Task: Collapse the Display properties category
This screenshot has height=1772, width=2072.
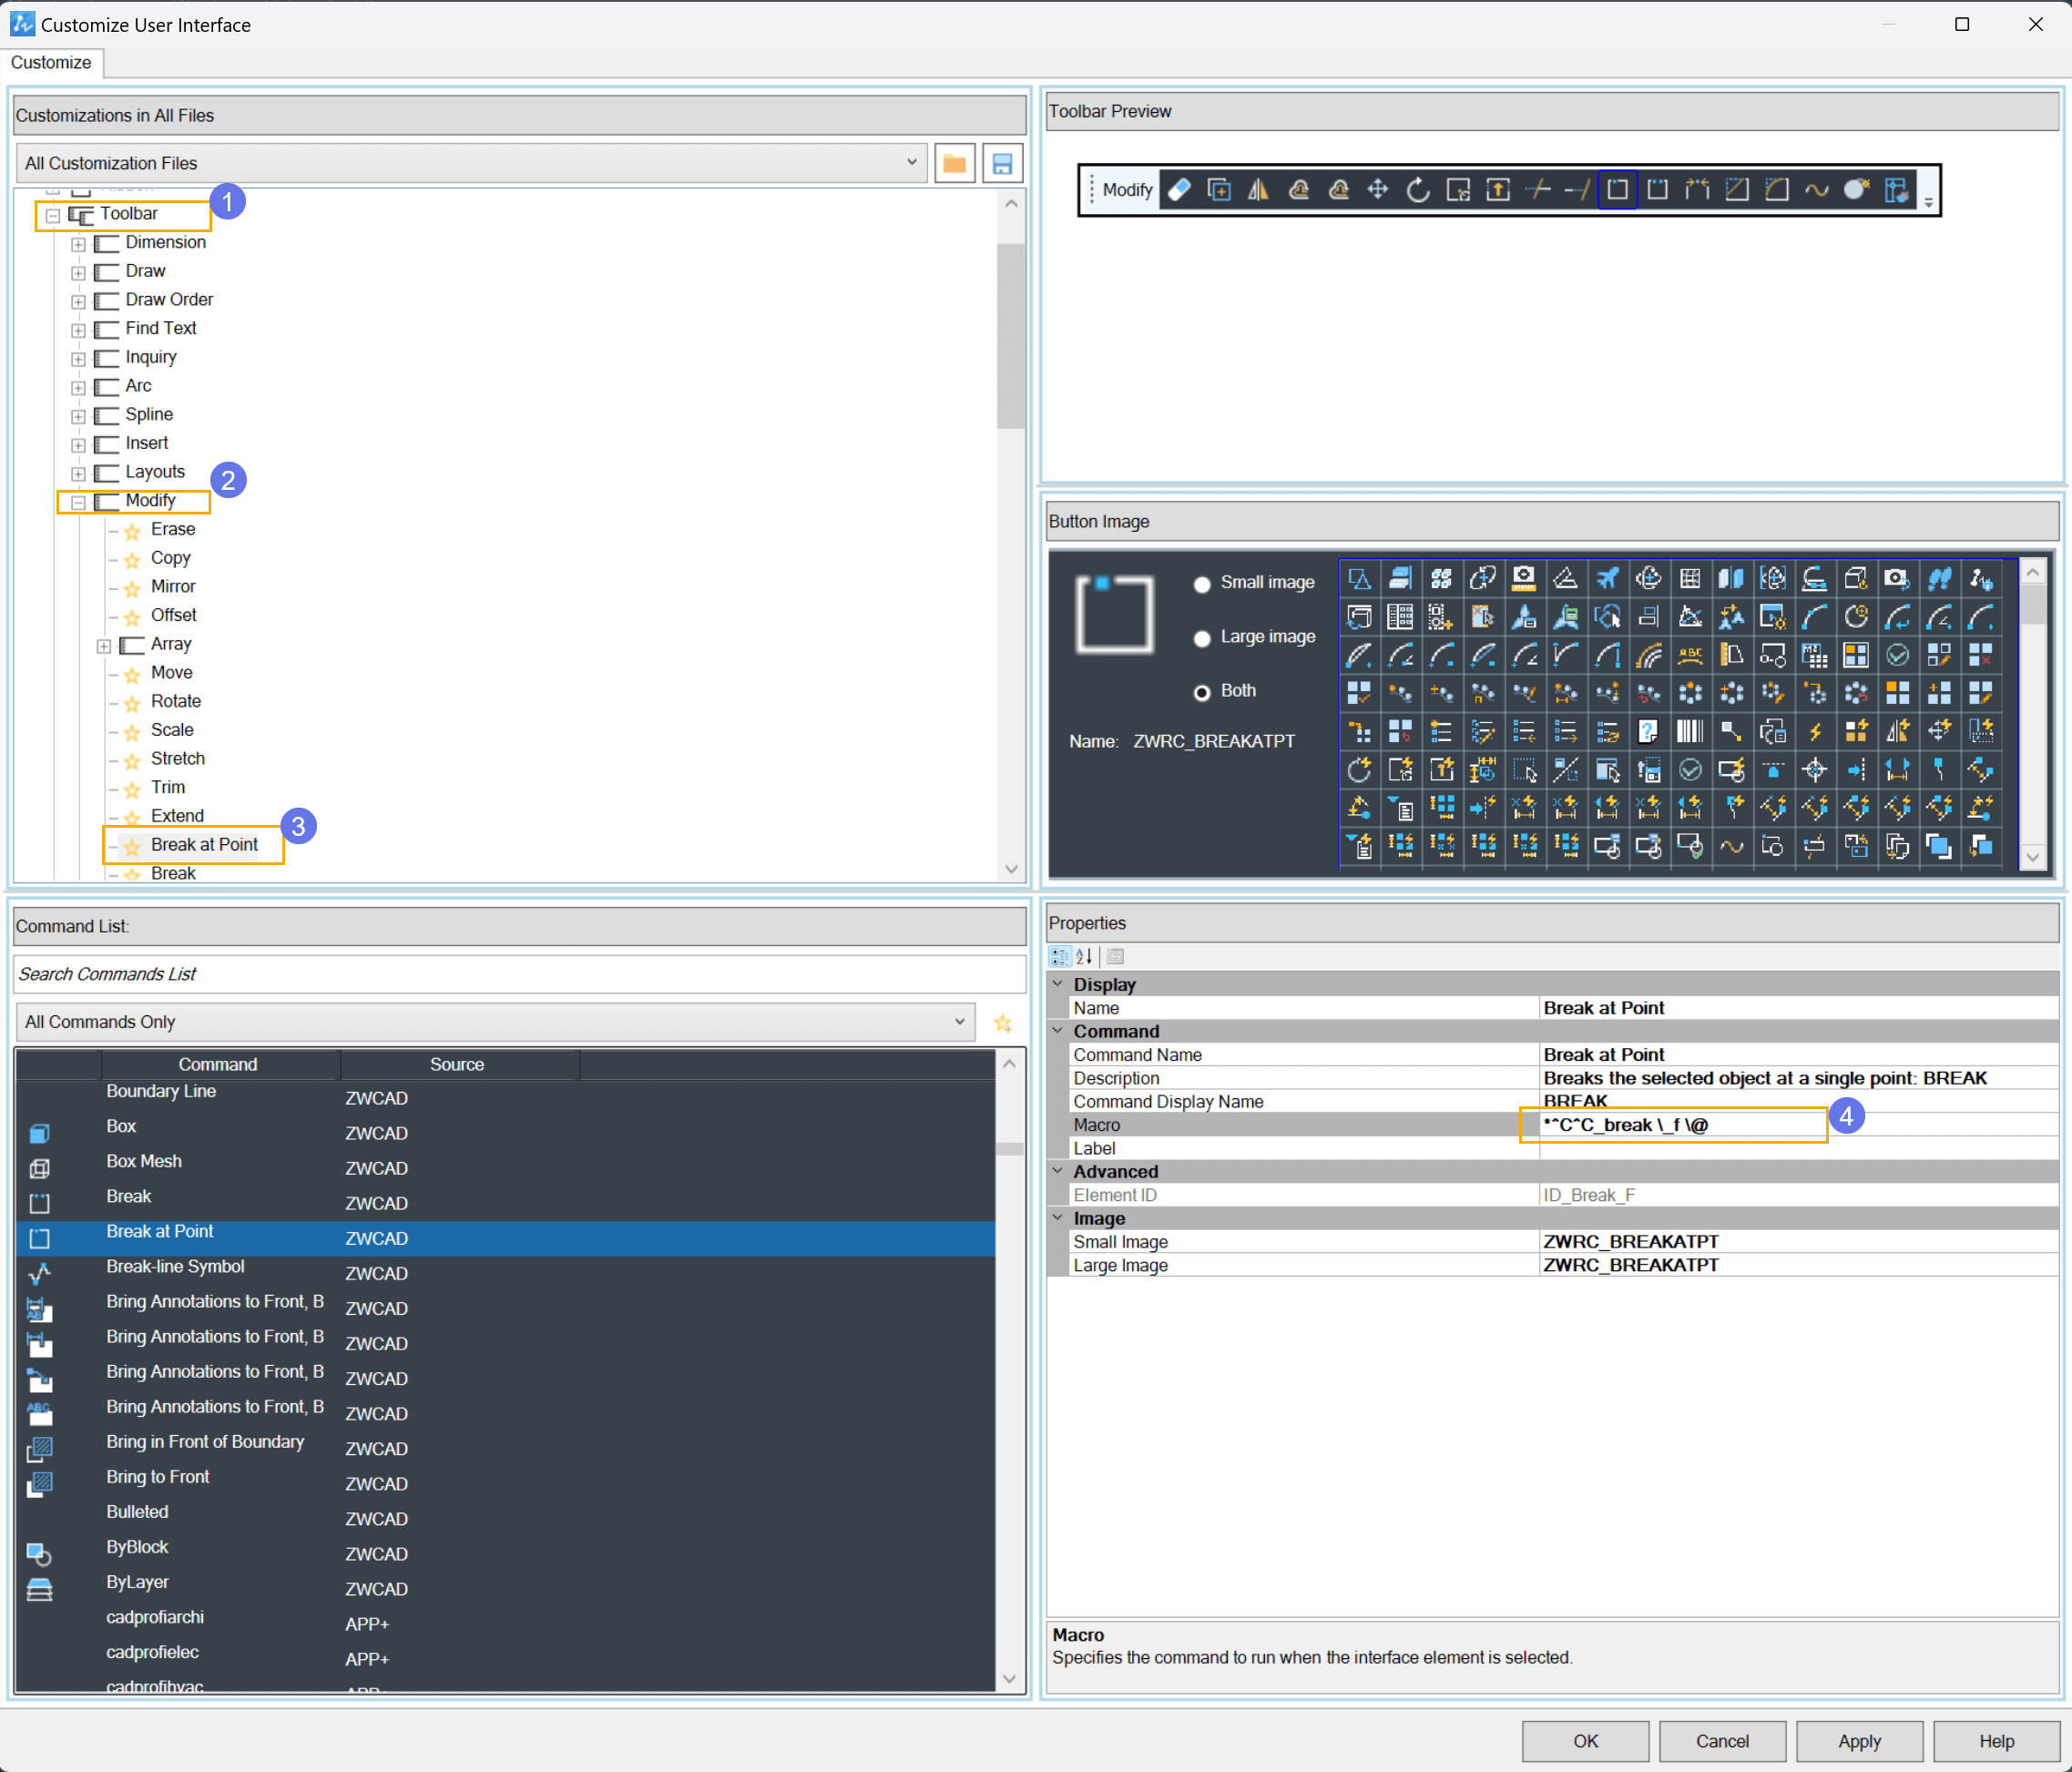Action: tap(1057, 984)
